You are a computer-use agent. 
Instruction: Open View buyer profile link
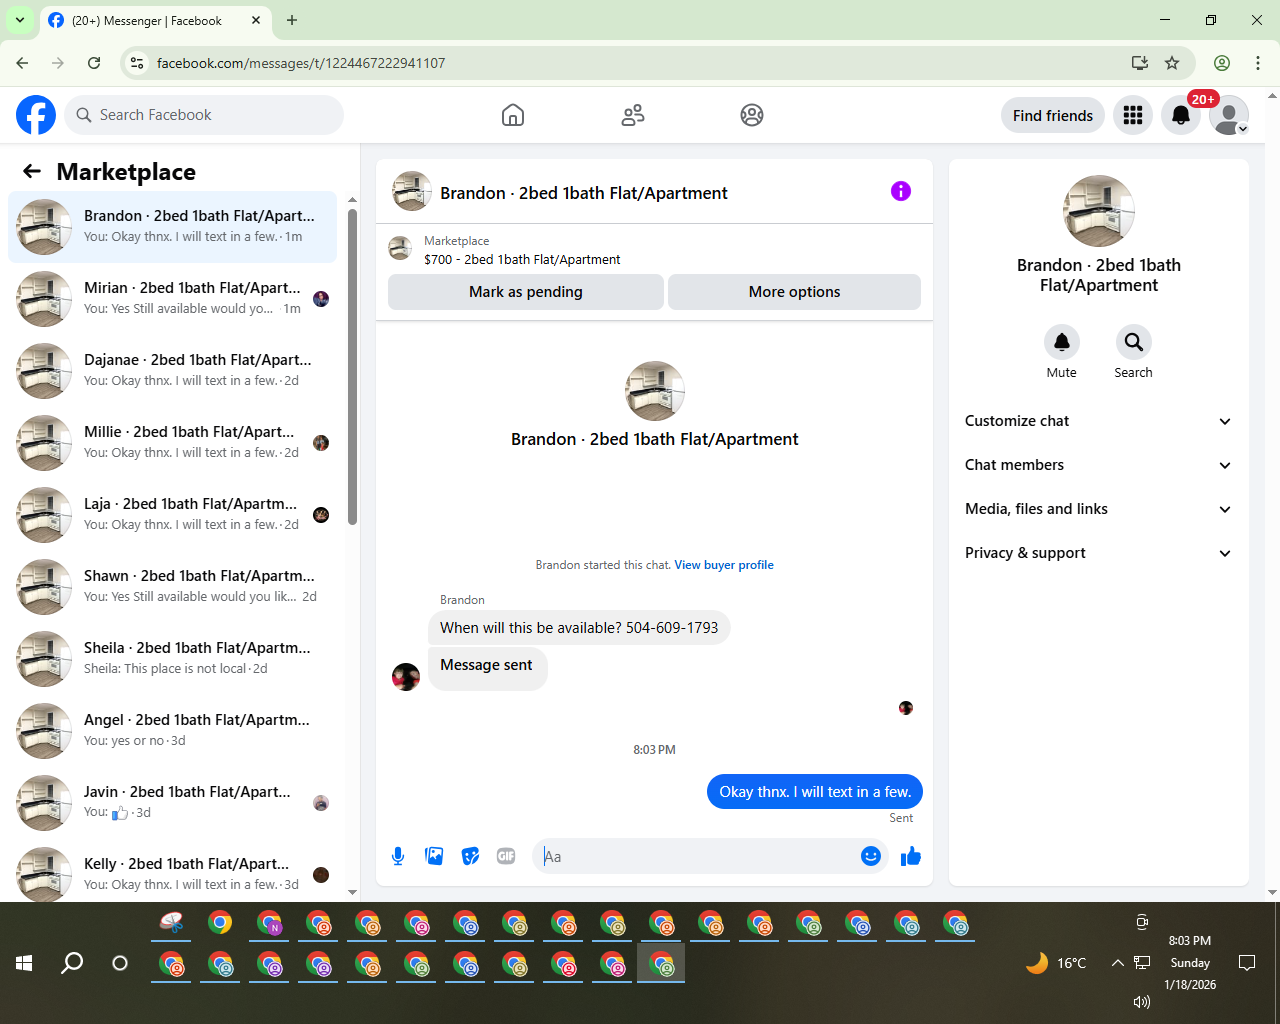[724, 565]
